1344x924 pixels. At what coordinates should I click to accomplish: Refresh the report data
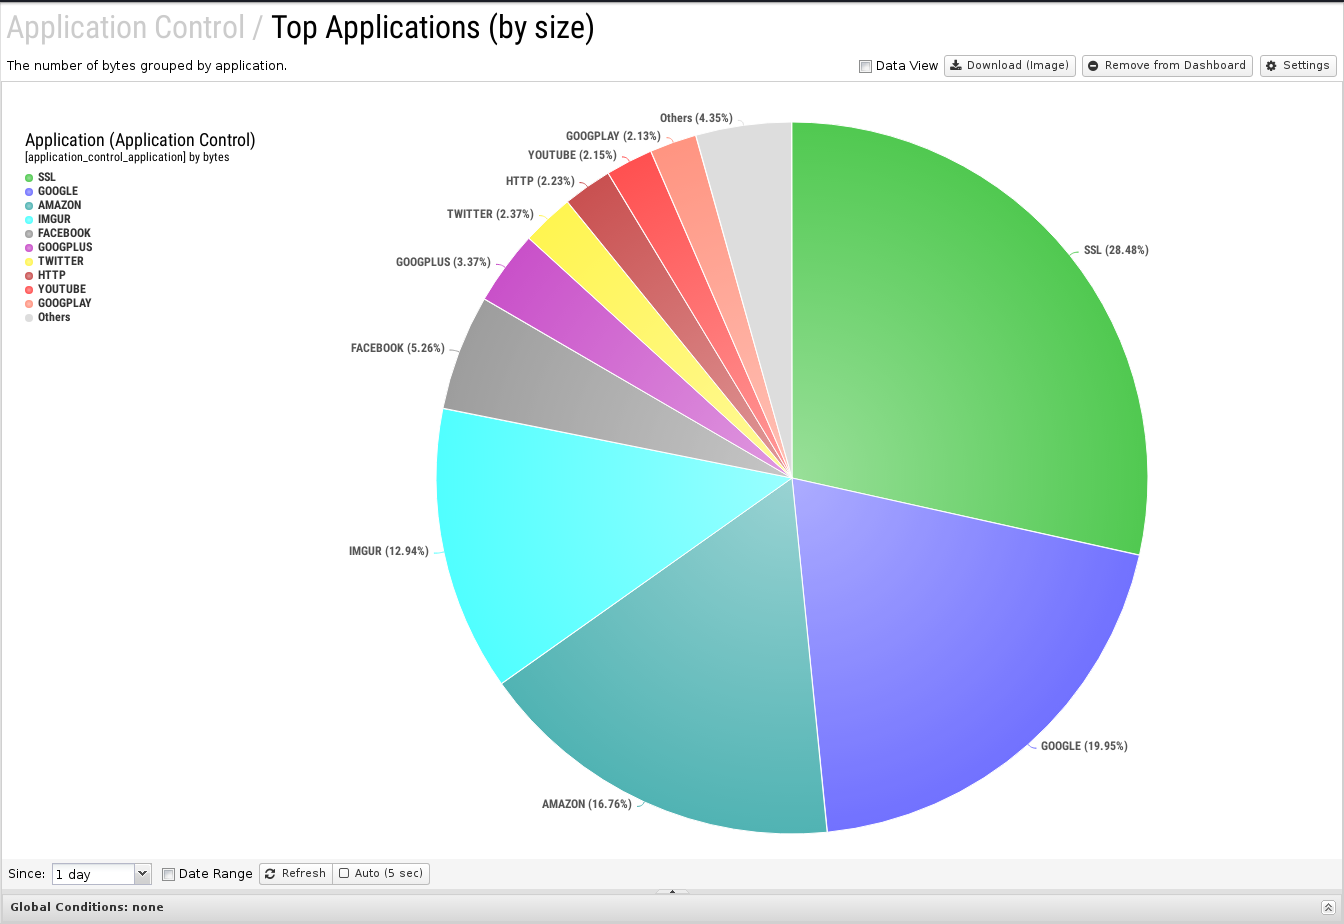tap(295, 874)
